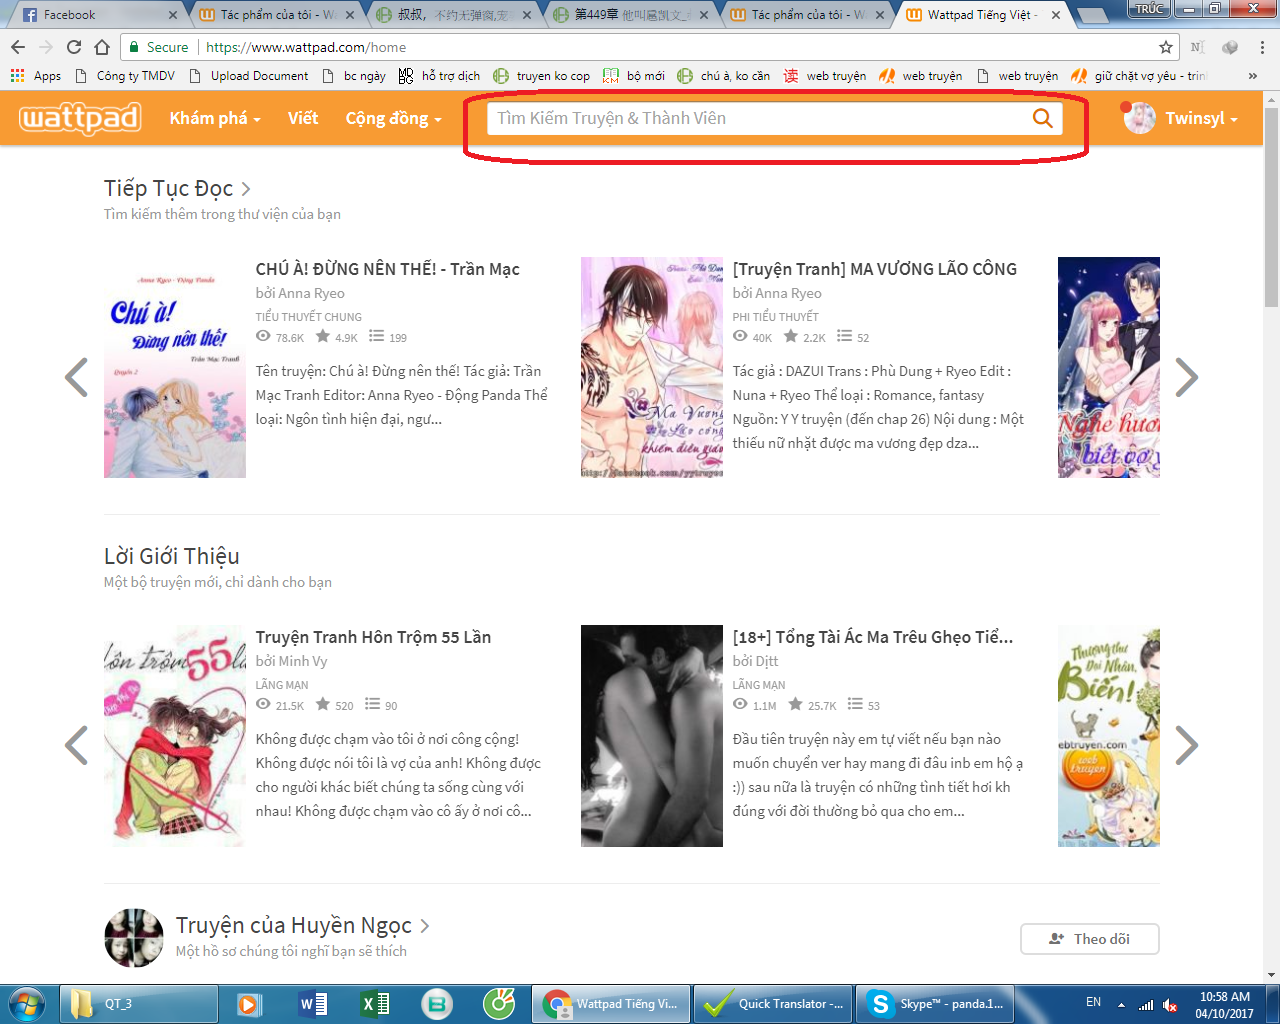Open Chrome's three-dot menu
Image resolution: width=1280 pixels, height=1024 pixels.
(x=1262, y=47)
